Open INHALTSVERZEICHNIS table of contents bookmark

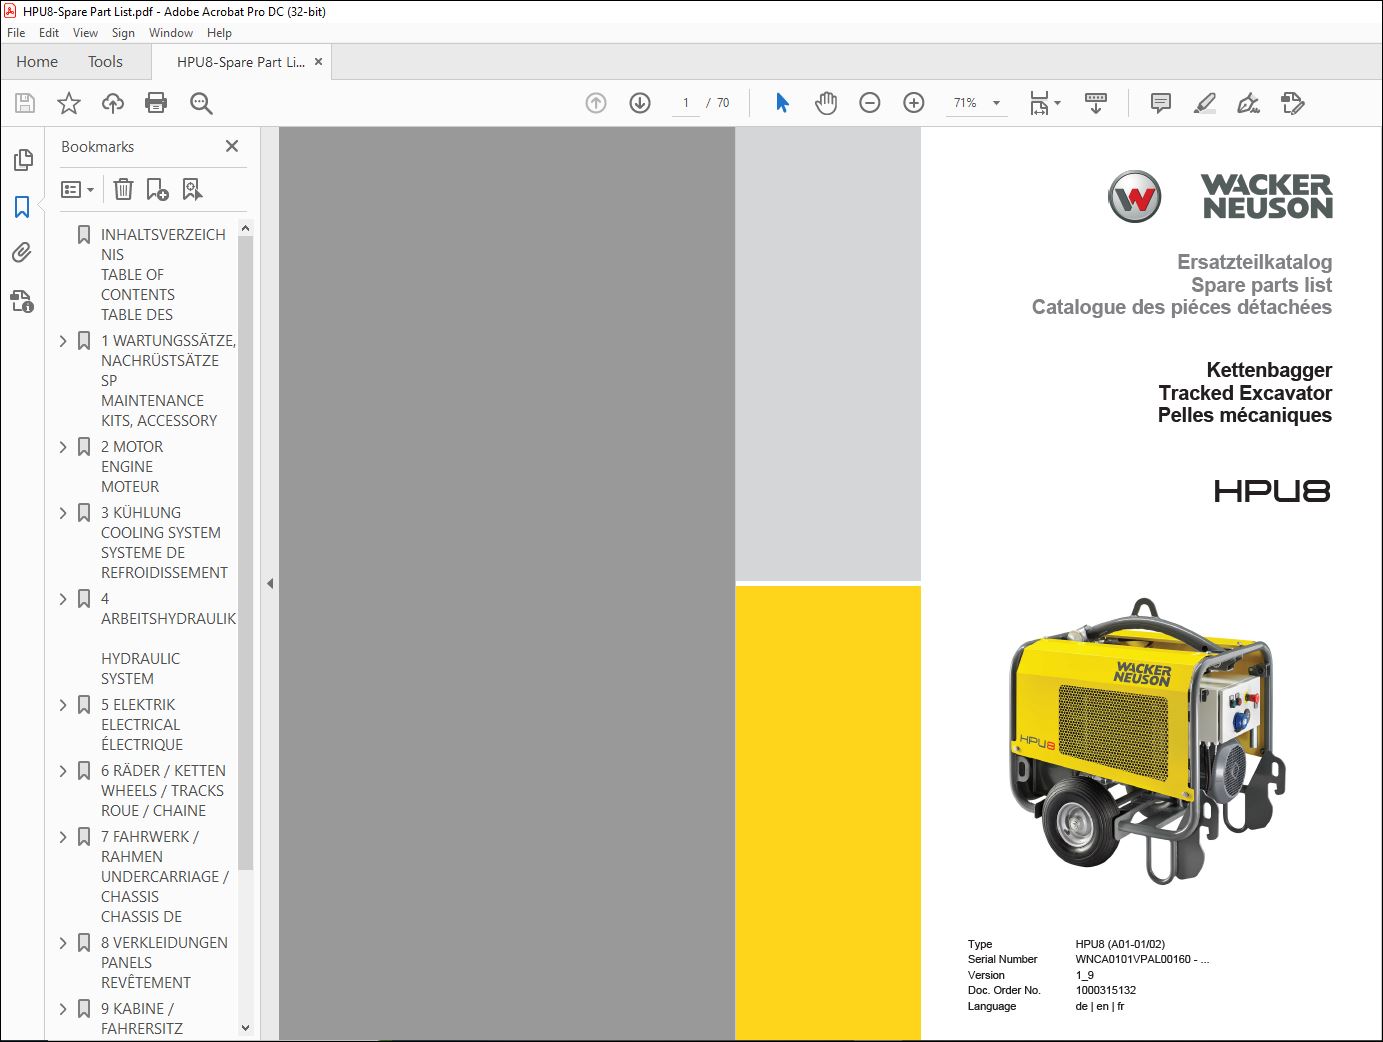pos(163,274)
